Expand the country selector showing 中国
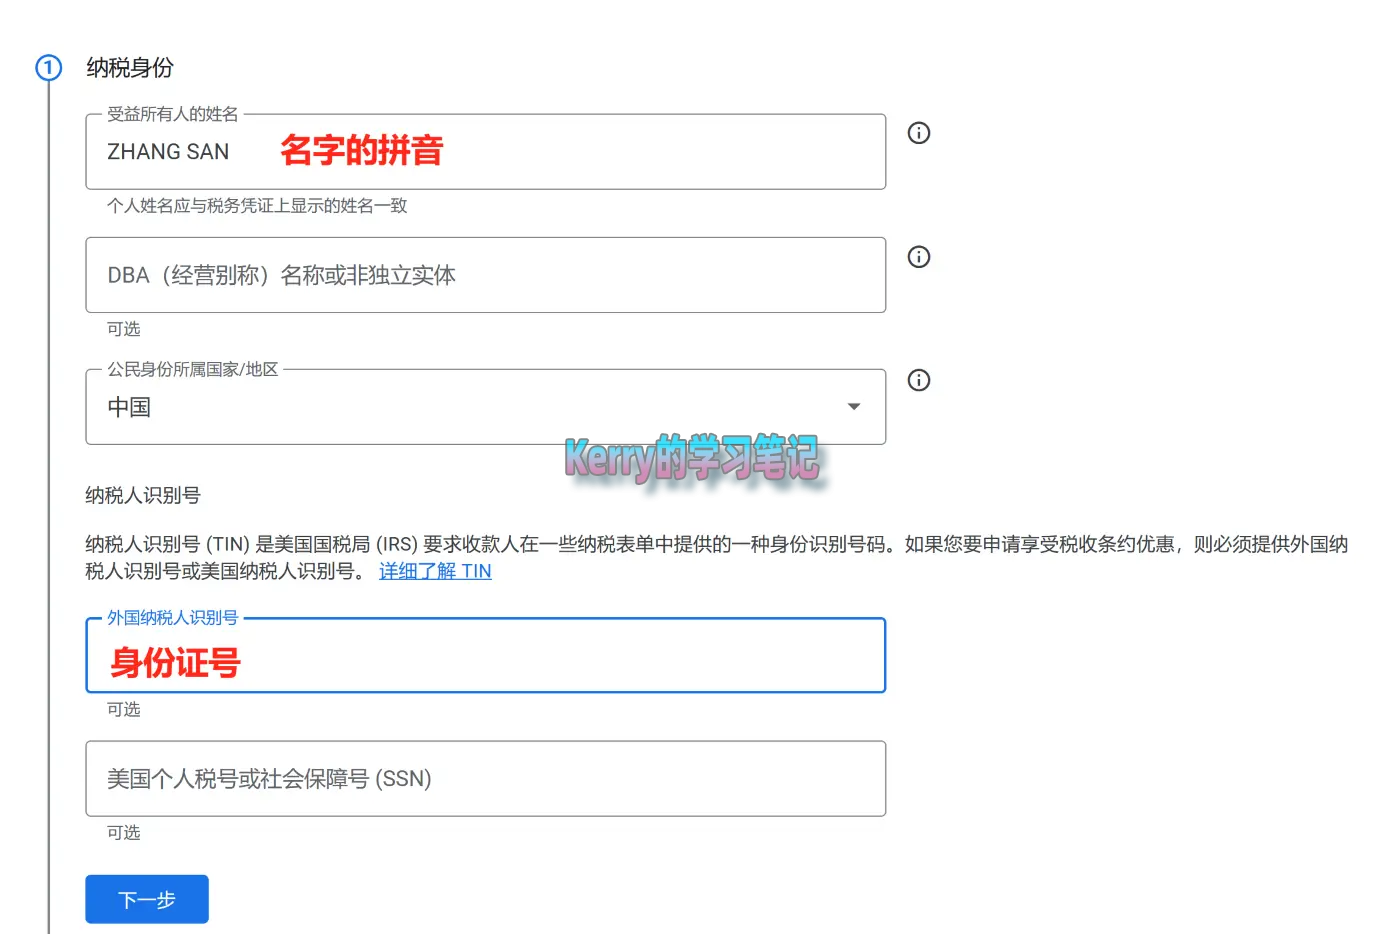This screenshot has height=934, width=1400. tap(485, 407)
